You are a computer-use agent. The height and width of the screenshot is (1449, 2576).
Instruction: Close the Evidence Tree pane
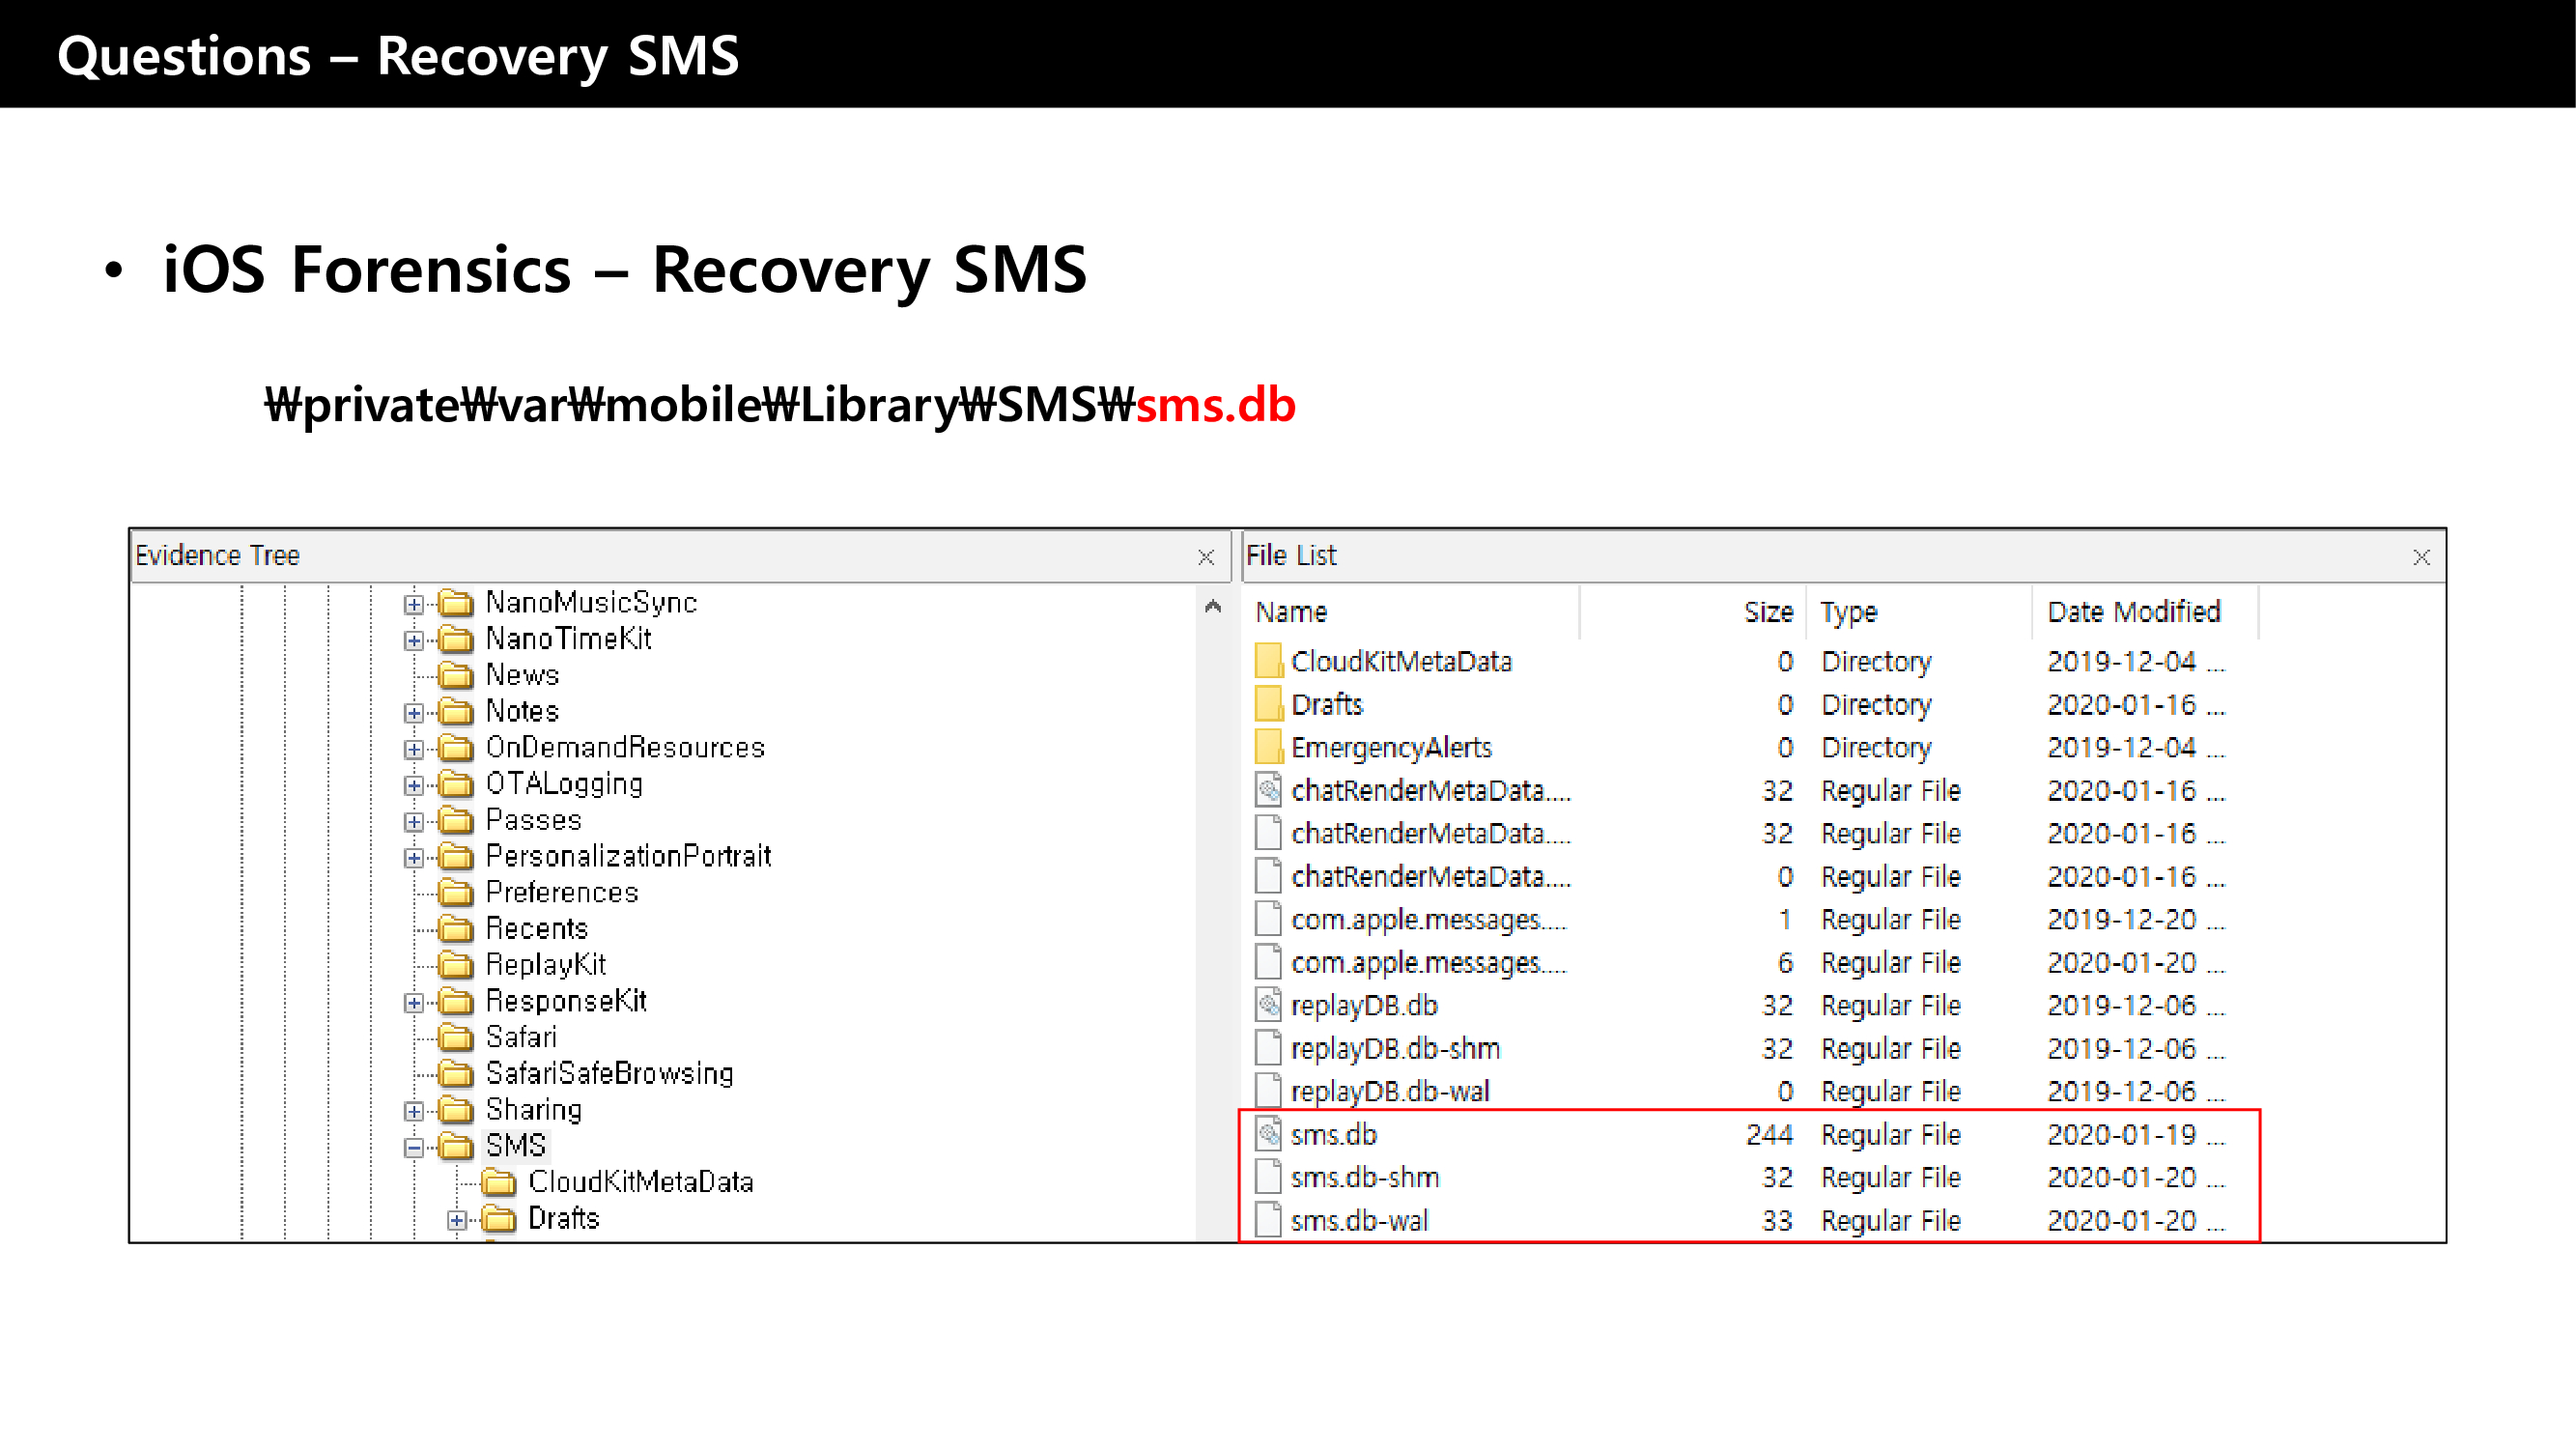coord(1206,557)
